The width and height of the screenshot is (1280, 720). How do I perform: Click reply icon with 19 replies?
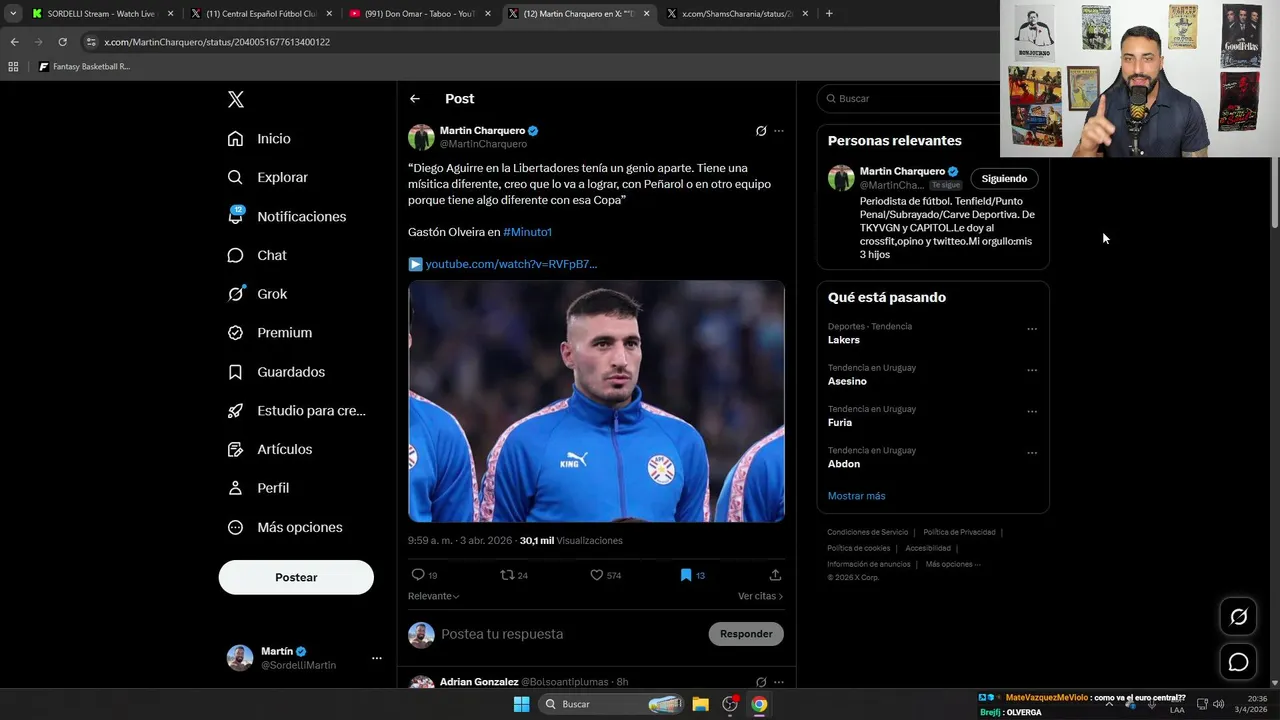click(x=418, y=575)
